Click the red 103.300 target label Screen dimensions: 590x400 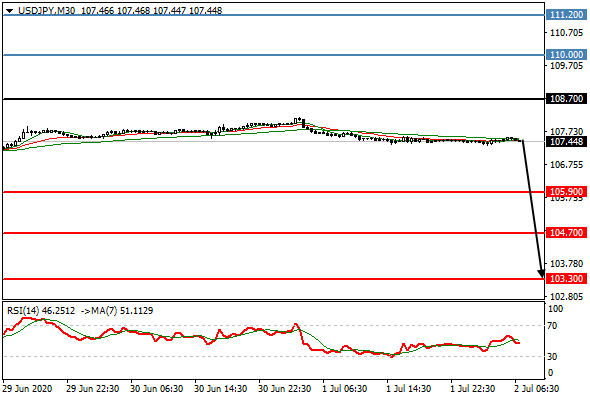point(566,279)
